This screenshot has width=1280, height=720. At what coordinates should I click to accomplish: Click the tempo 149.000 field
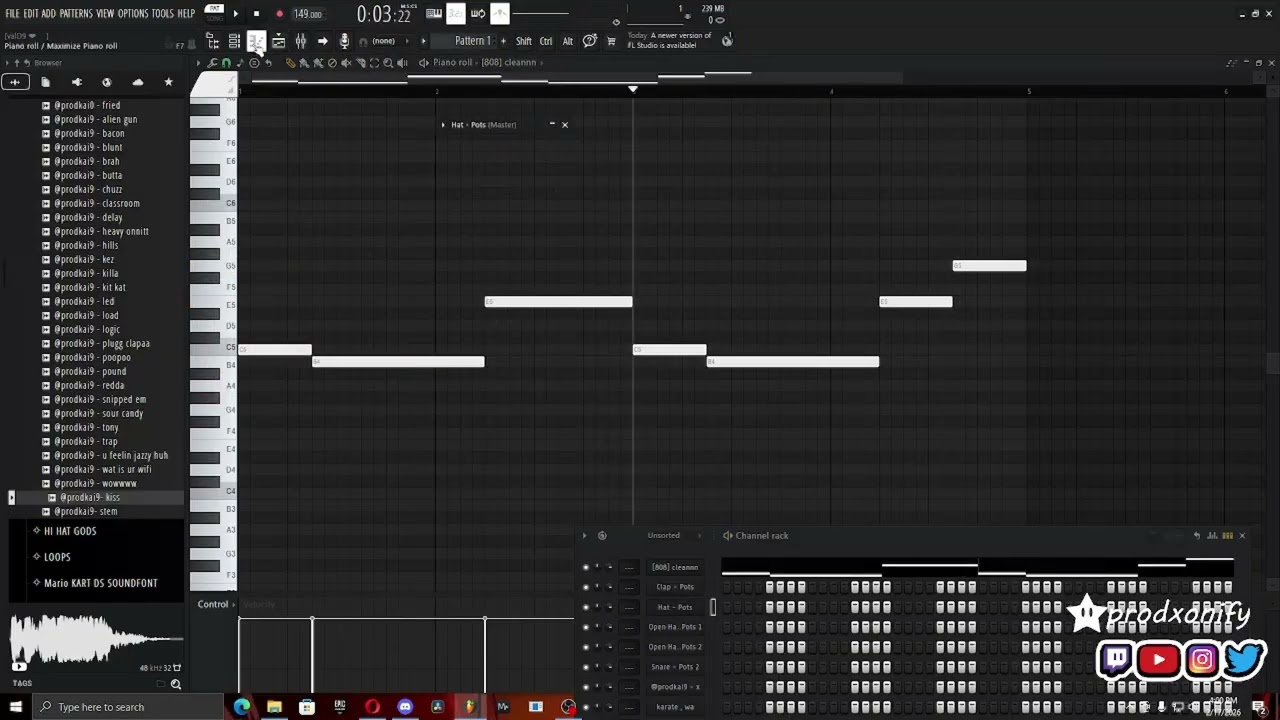coord(308,14)
